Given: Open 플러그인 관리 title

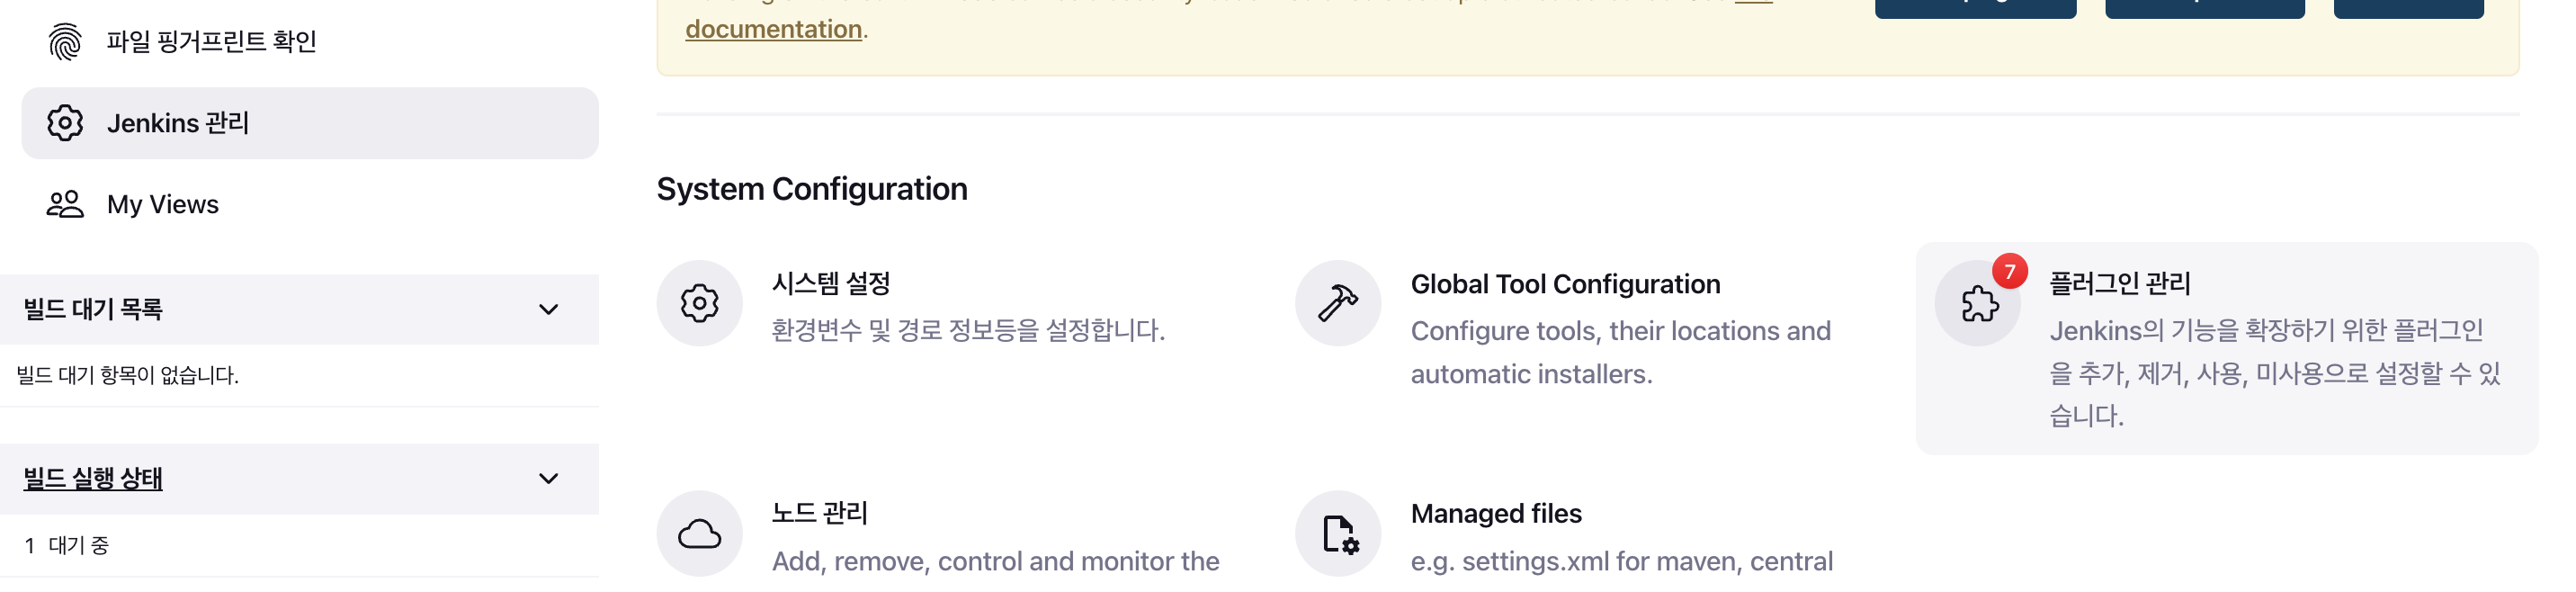Looking at the screenshot, I should coord(2120,283).
